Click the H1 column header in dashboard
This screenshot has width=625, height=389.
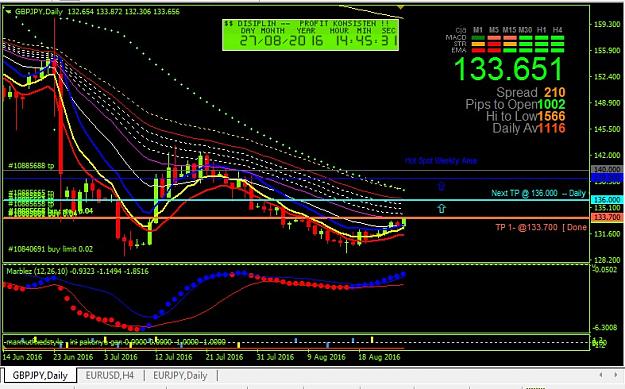point(542,30)
